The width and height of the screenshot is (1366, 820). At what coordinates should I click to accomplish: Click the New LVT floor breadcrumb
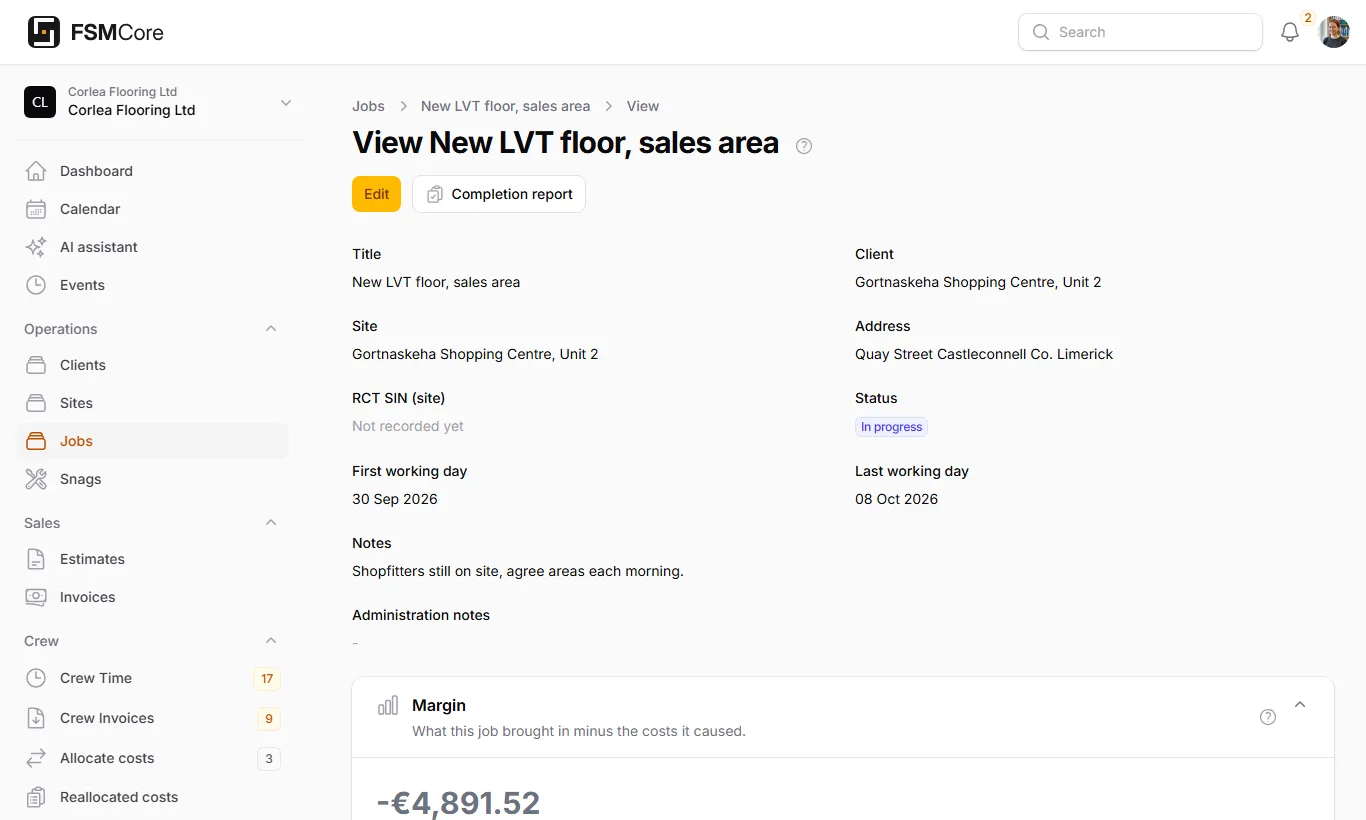tap(505, 106)
